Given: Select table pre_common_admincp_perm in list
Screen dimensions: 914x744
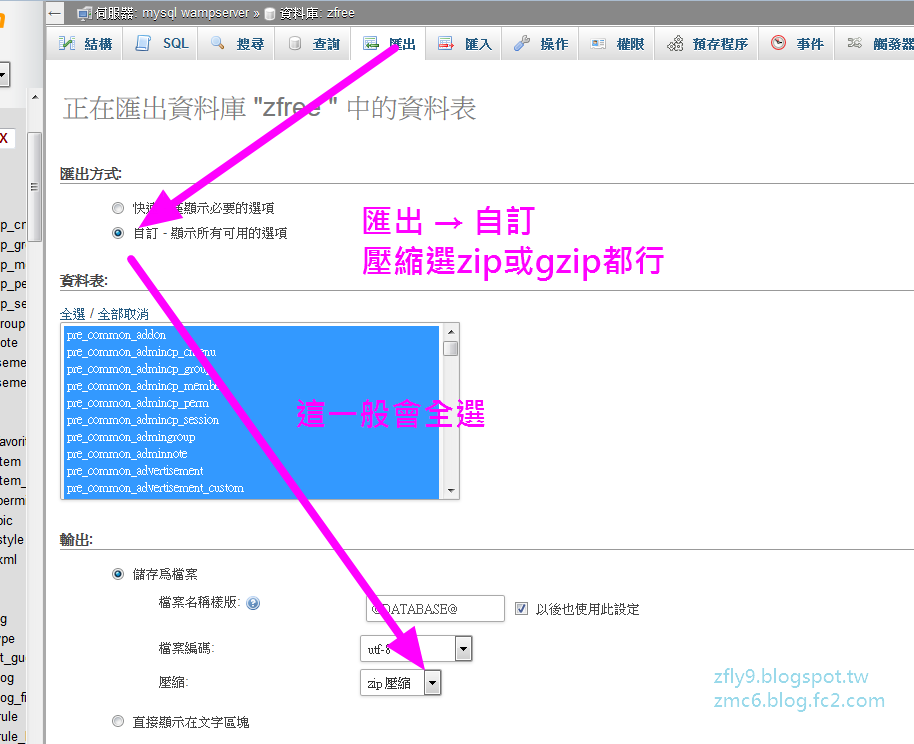Looking at the screenshot, I should [x=251, y=403].
